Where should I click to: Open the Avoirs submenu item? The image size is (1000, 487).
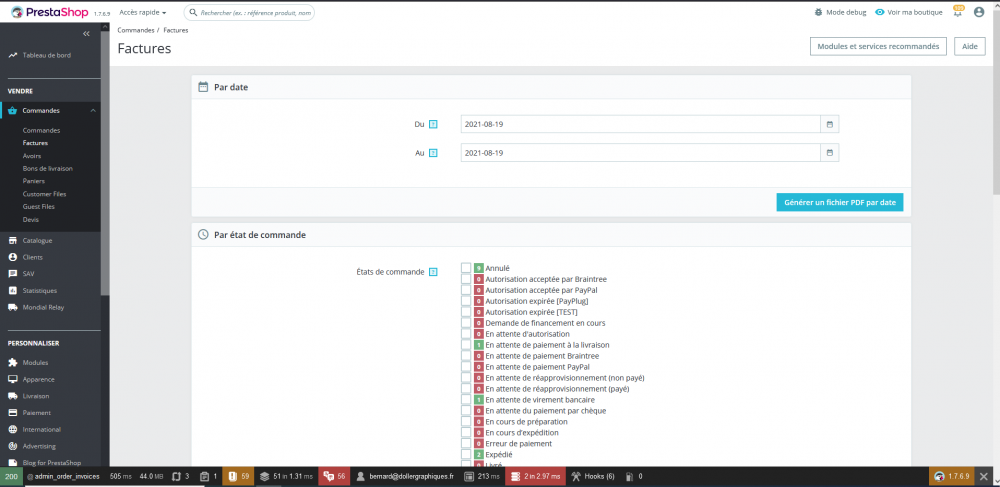(32, 156)
